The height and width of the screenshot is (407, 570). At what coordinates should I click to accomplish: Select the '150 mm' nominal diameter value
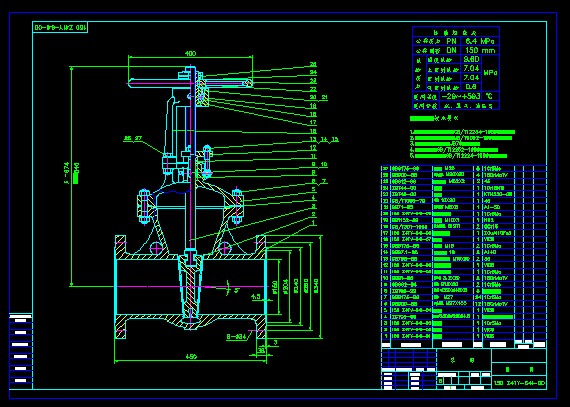(x=480, y=50)
